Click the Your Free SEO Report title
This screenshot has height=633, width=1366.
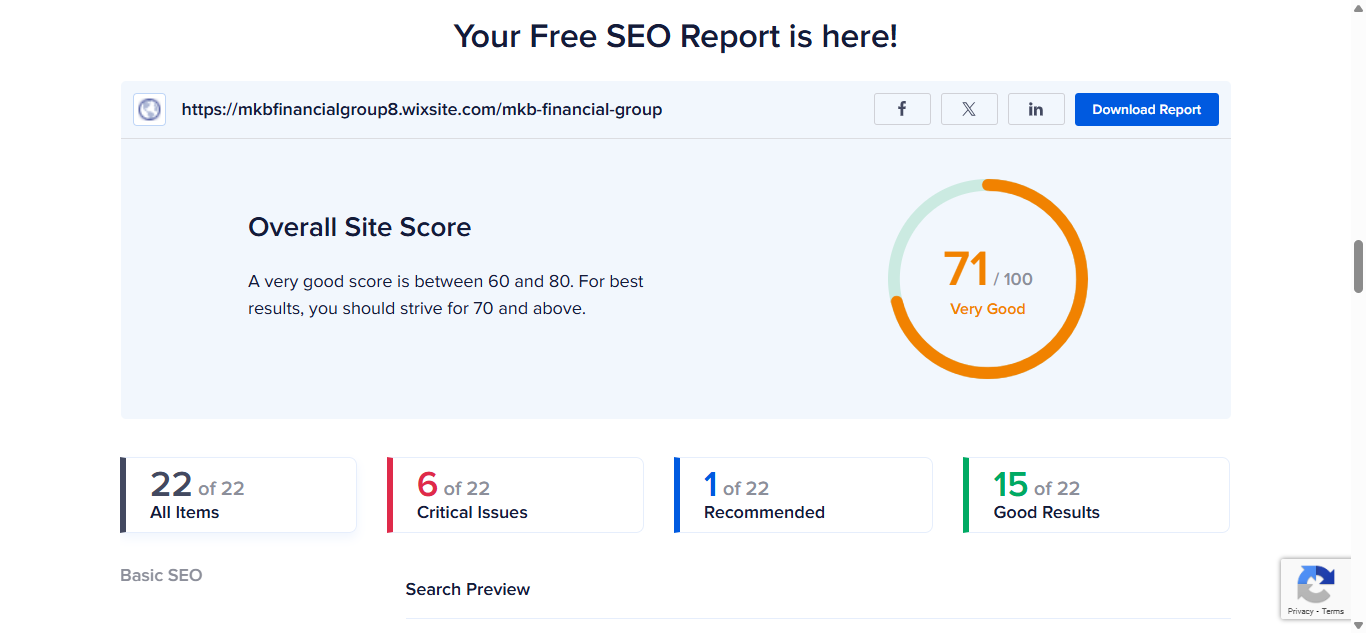[676, 36]
